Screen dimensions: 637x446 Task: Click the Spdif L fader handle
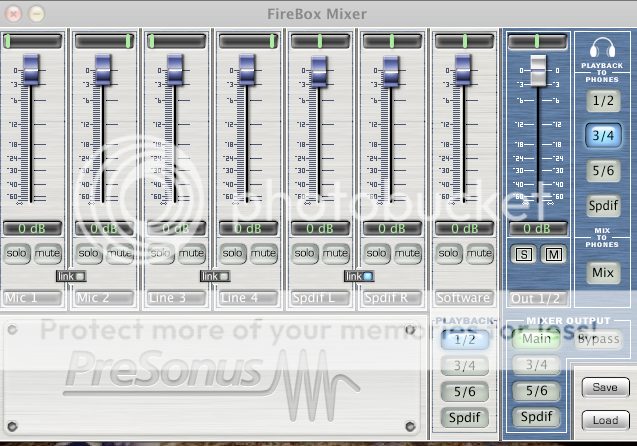pyautogui.click(x=319, y=72)
